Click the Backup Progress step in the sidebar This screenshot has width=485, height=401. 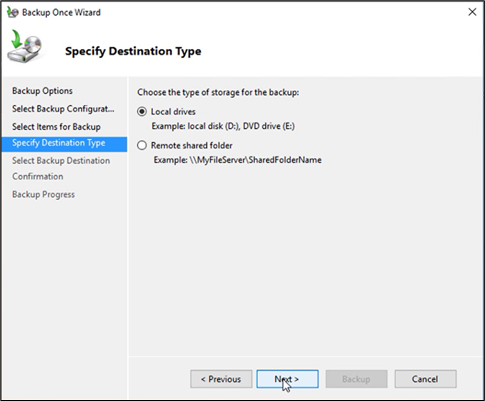pyautogui.click(x=43, y=194)
